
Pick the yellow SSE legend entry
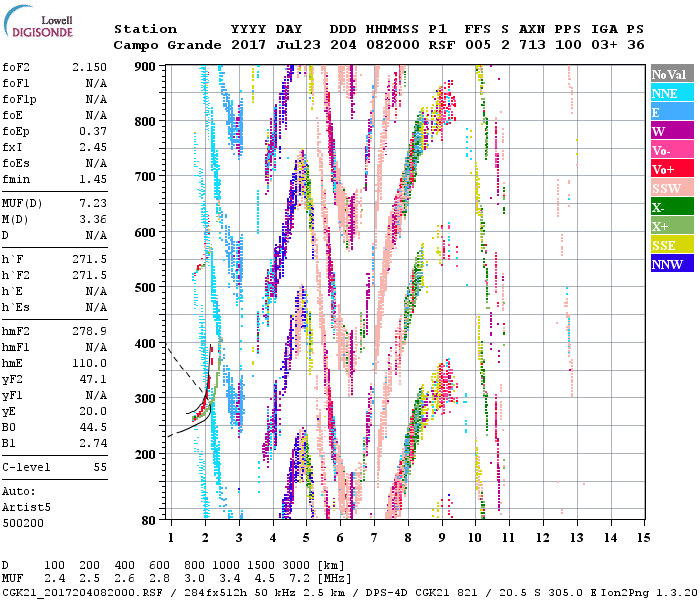tap(672, 245)
